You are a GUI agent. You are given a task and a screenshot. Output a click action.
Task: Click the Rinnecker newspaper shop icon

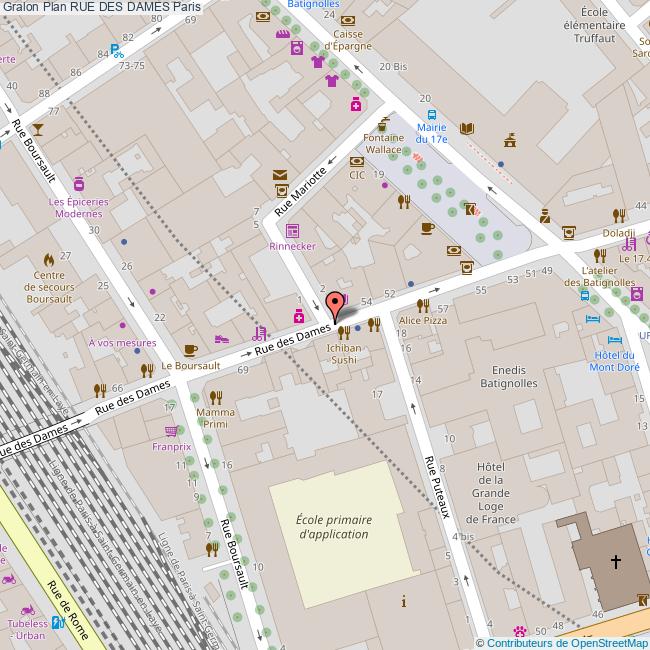(x=292, y=230)
